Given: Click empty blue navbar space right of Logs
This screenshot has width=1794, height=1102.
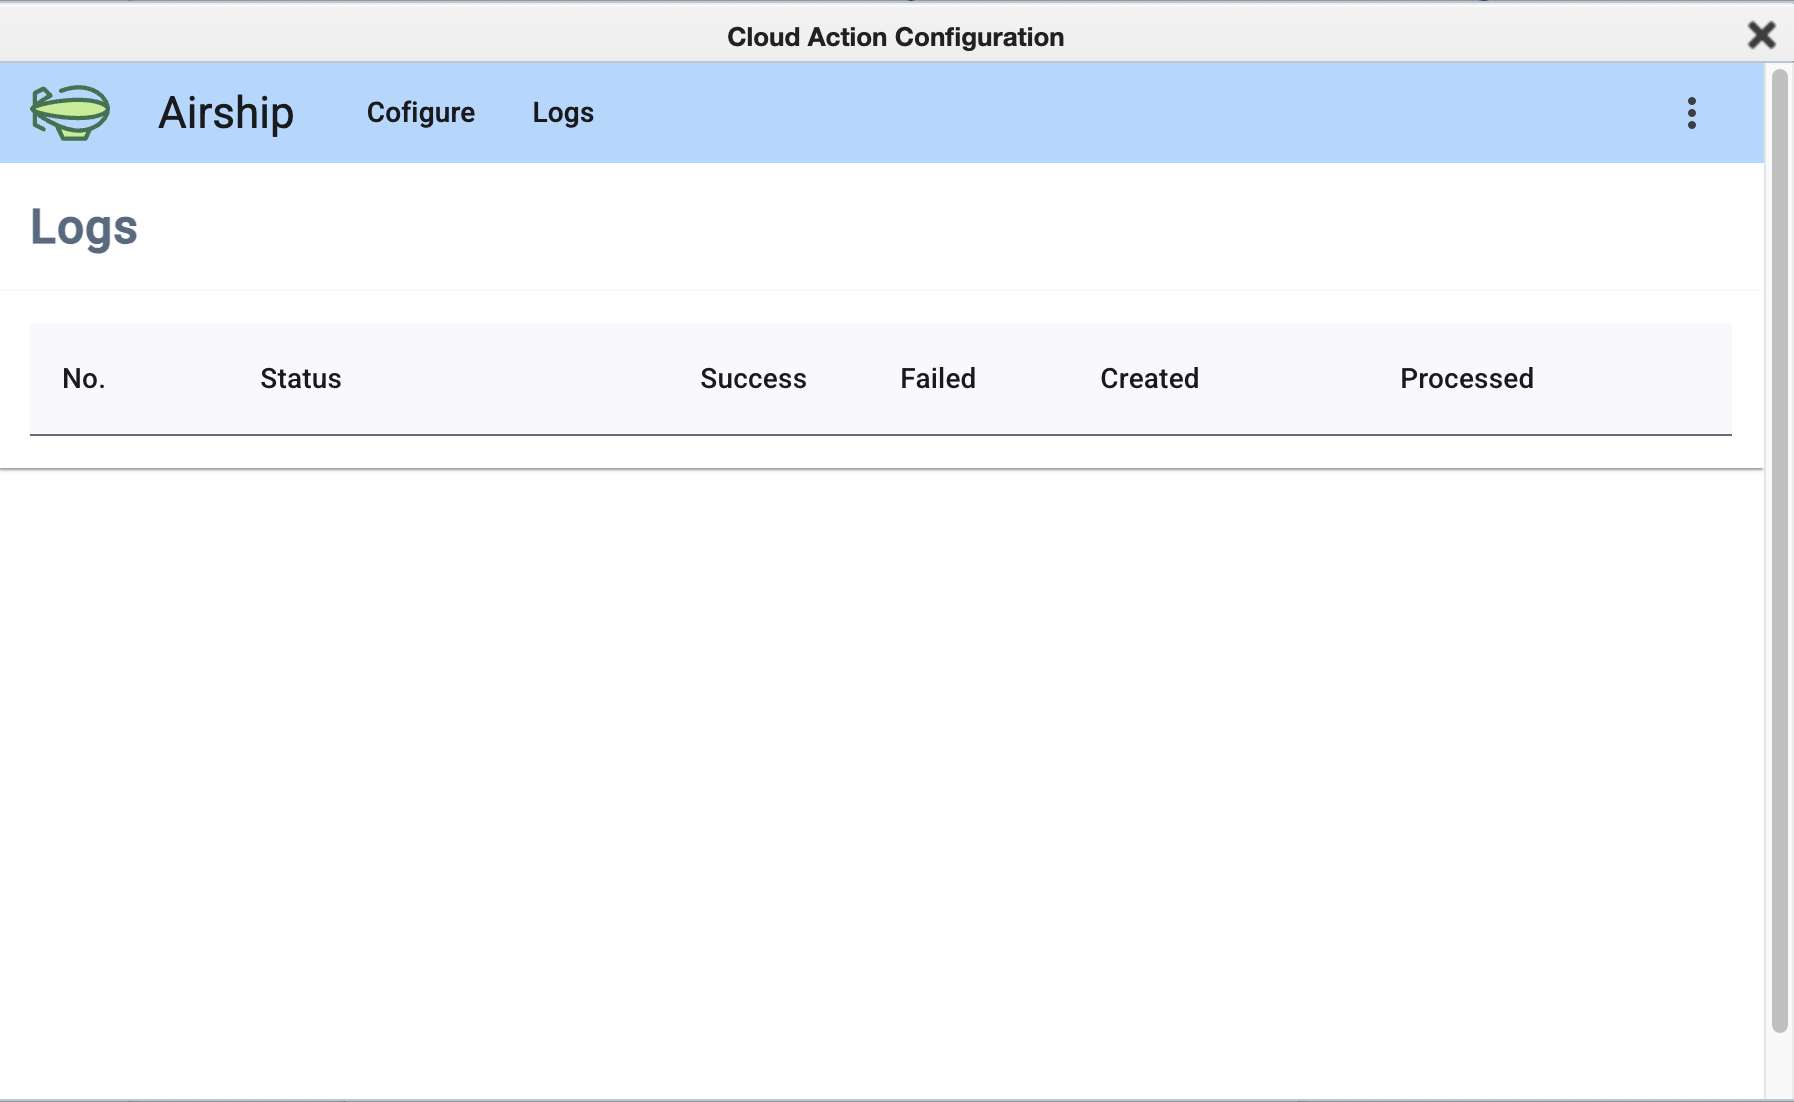Looking at the screenshot, I should pos(1100,113).
